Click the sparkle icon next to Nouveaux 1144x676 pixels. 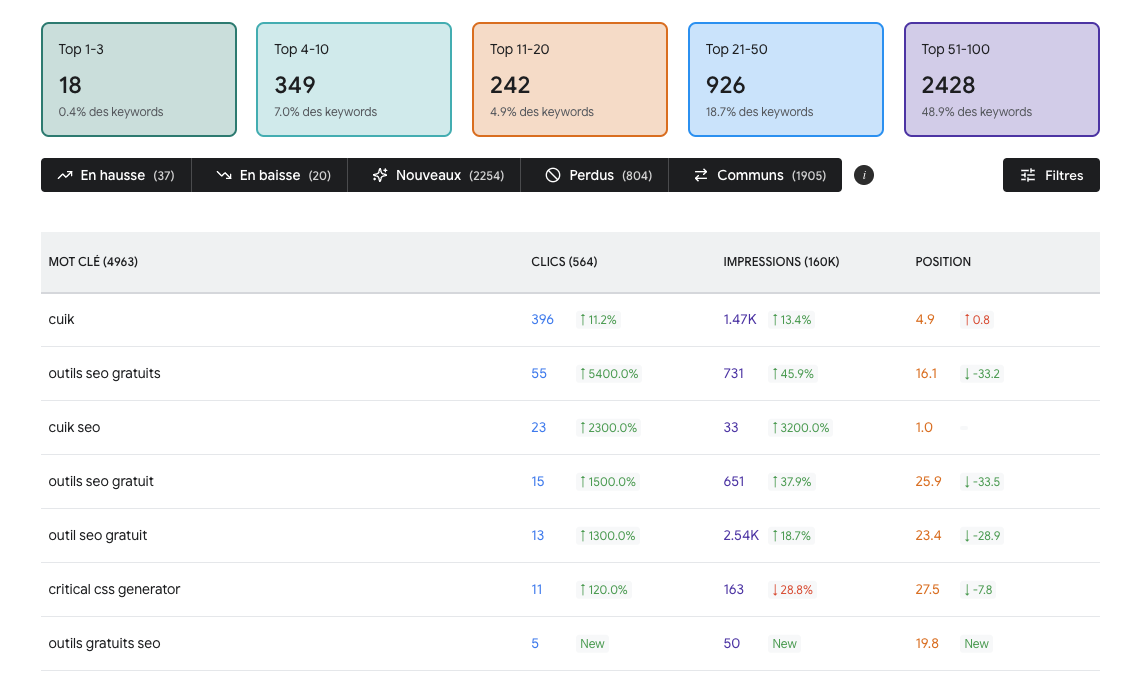point(380,175)
